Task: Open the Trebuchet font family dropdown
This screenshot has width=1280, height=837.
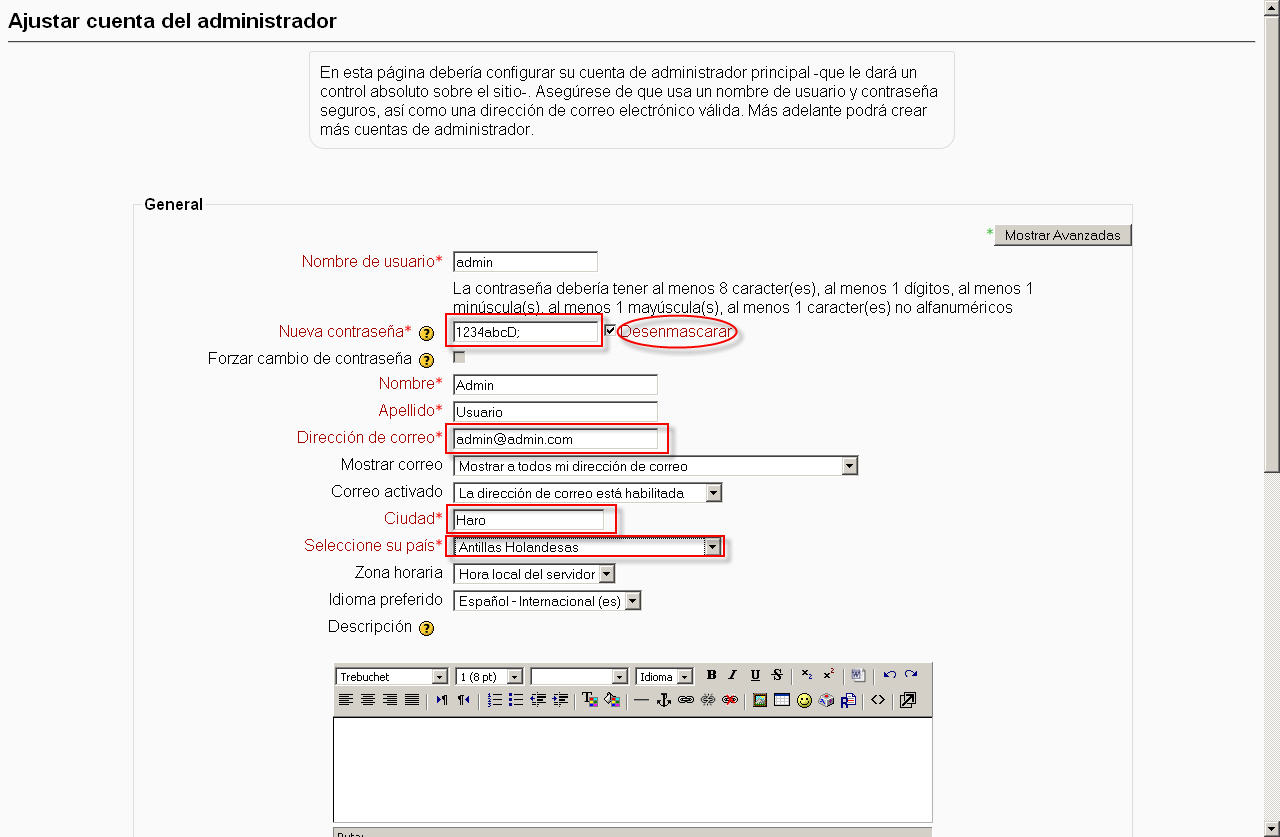Action: point(439,677)
